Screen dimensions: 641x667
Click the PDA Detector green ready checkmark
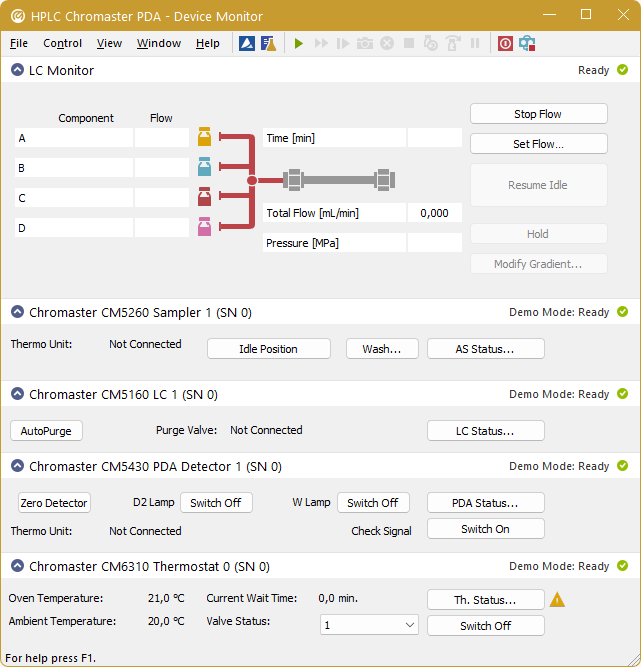coord(622,466)
